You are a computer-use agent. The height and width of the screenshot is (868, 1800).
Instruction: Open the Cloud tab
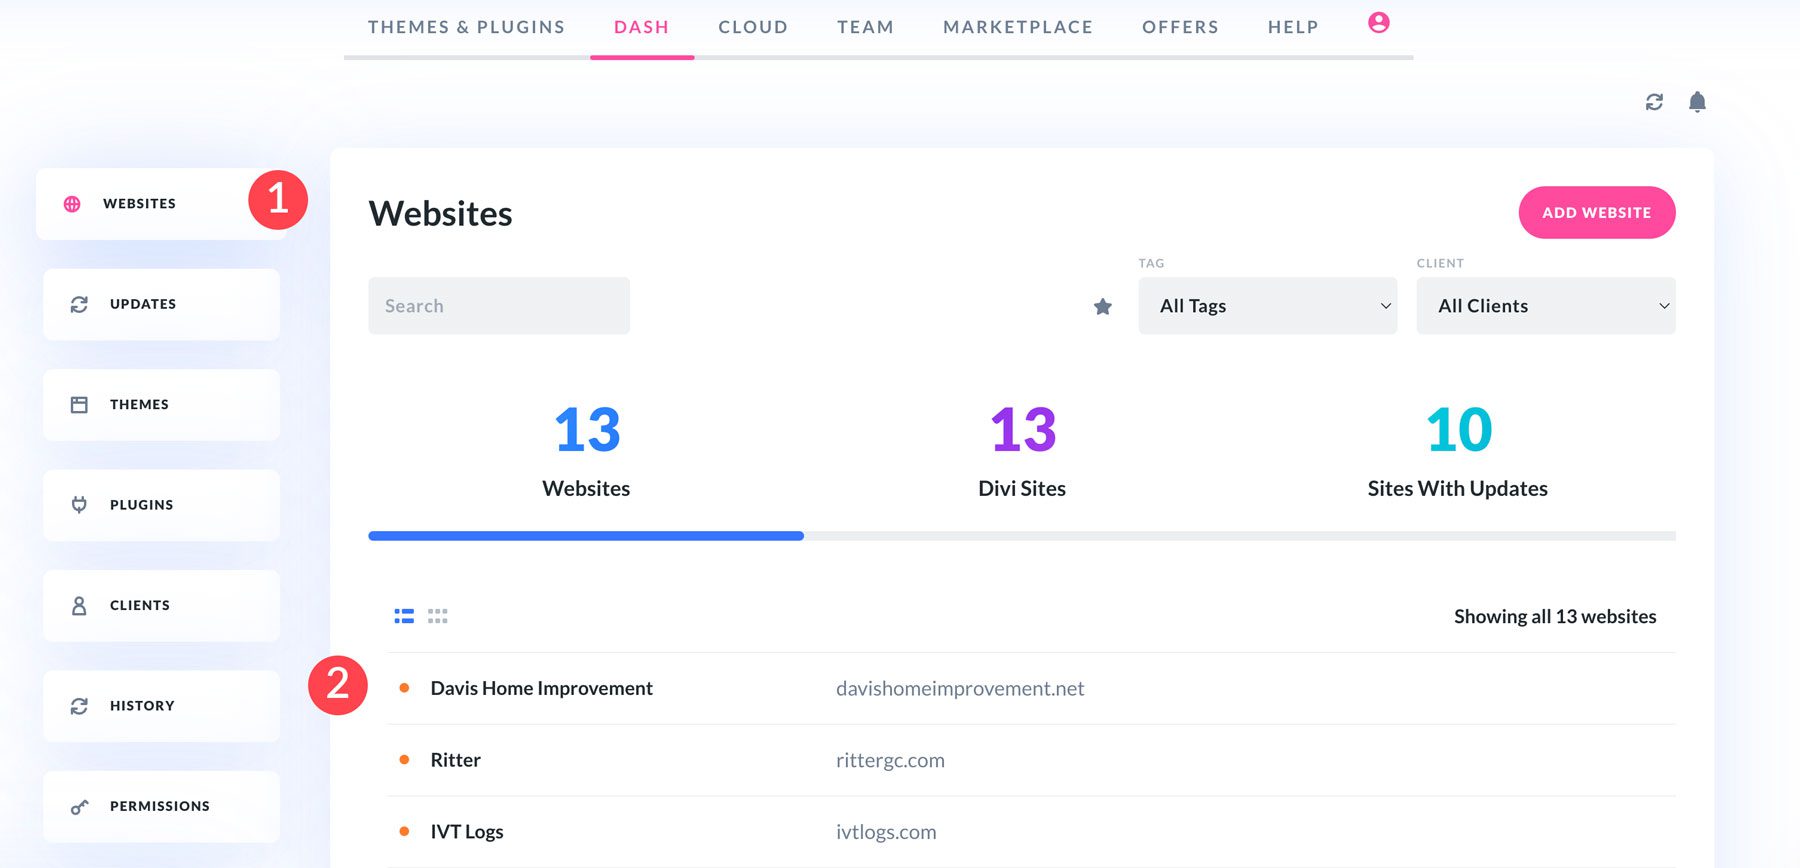click(753, 27)
